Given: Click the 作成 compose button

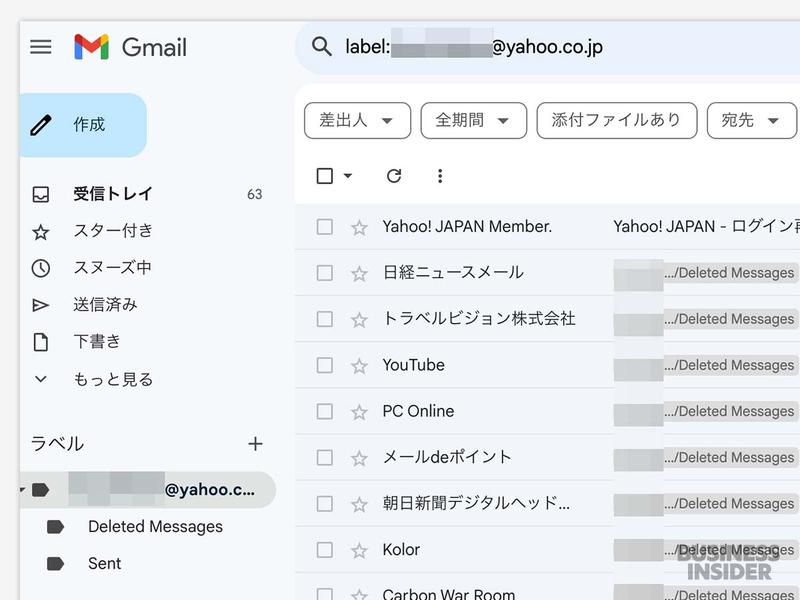Looking at the screenshot, I should [x=84, y=125].
